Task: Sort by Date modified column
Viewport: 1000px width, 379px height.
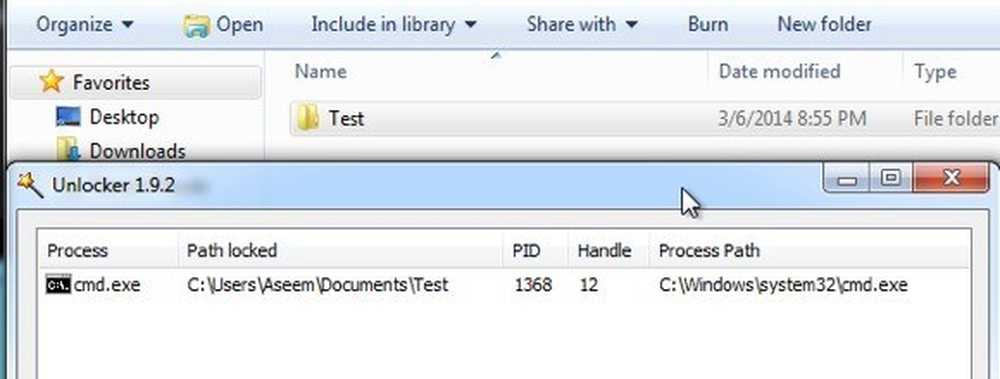Action: [805, 71]
